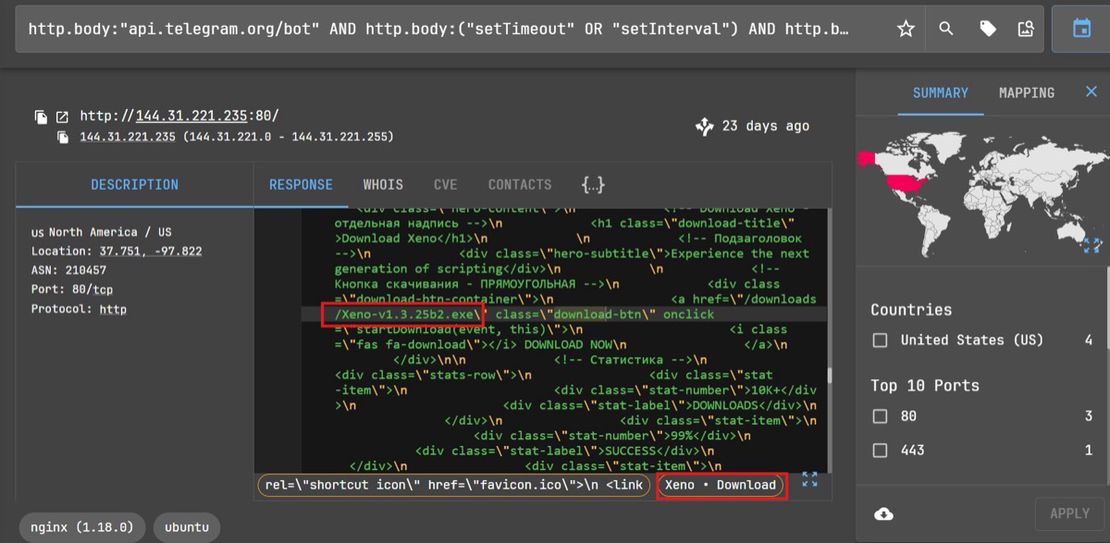The image size is (1110, 543).
Task: Click the nginx (1.18.0) tag
Action: coord(82,527)
